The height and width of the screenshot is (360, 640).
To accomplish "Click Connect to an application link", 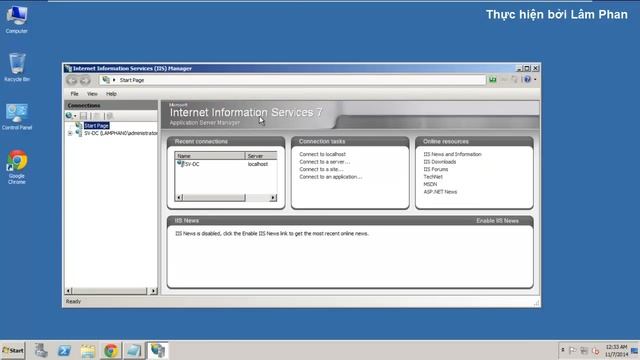I will click(x=331, y=177).
